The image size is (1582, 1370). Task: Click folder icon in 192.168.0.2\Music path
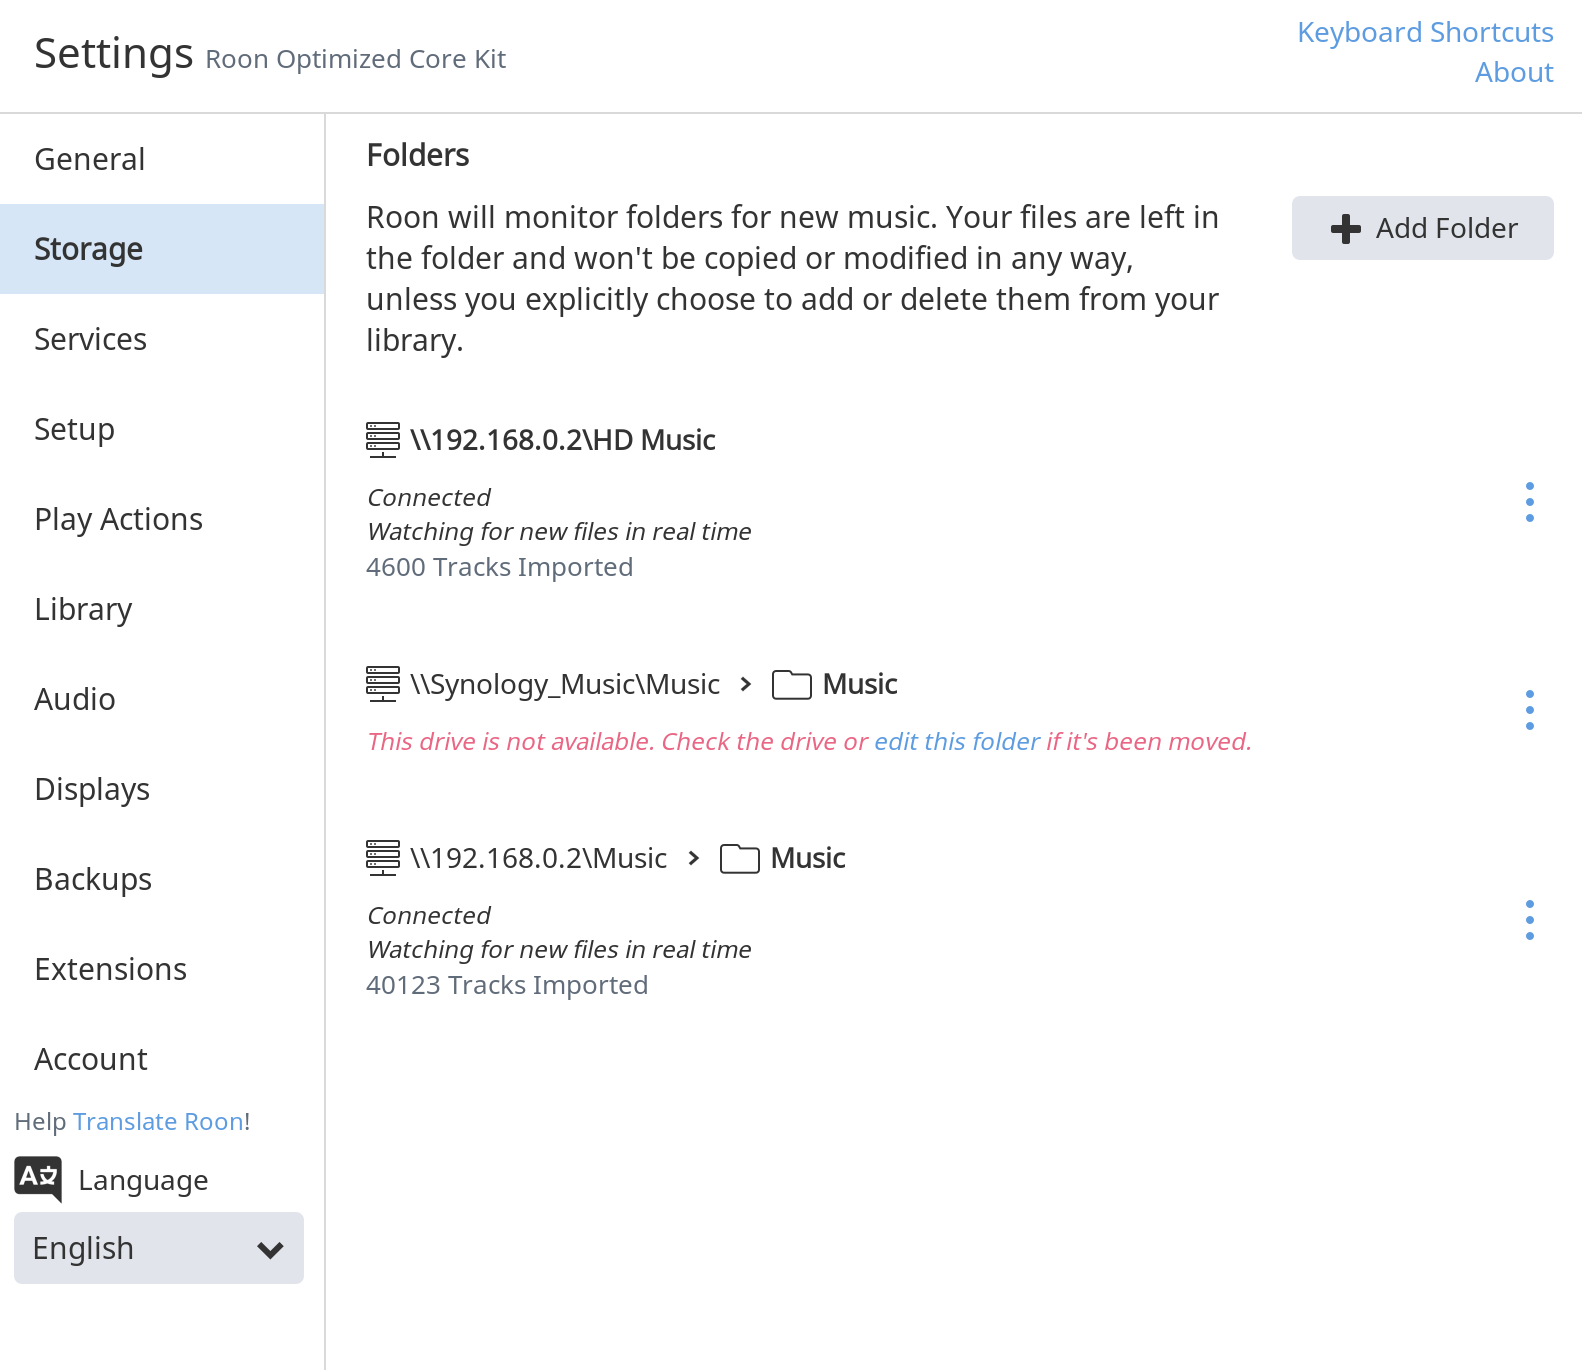coord(739,859)
